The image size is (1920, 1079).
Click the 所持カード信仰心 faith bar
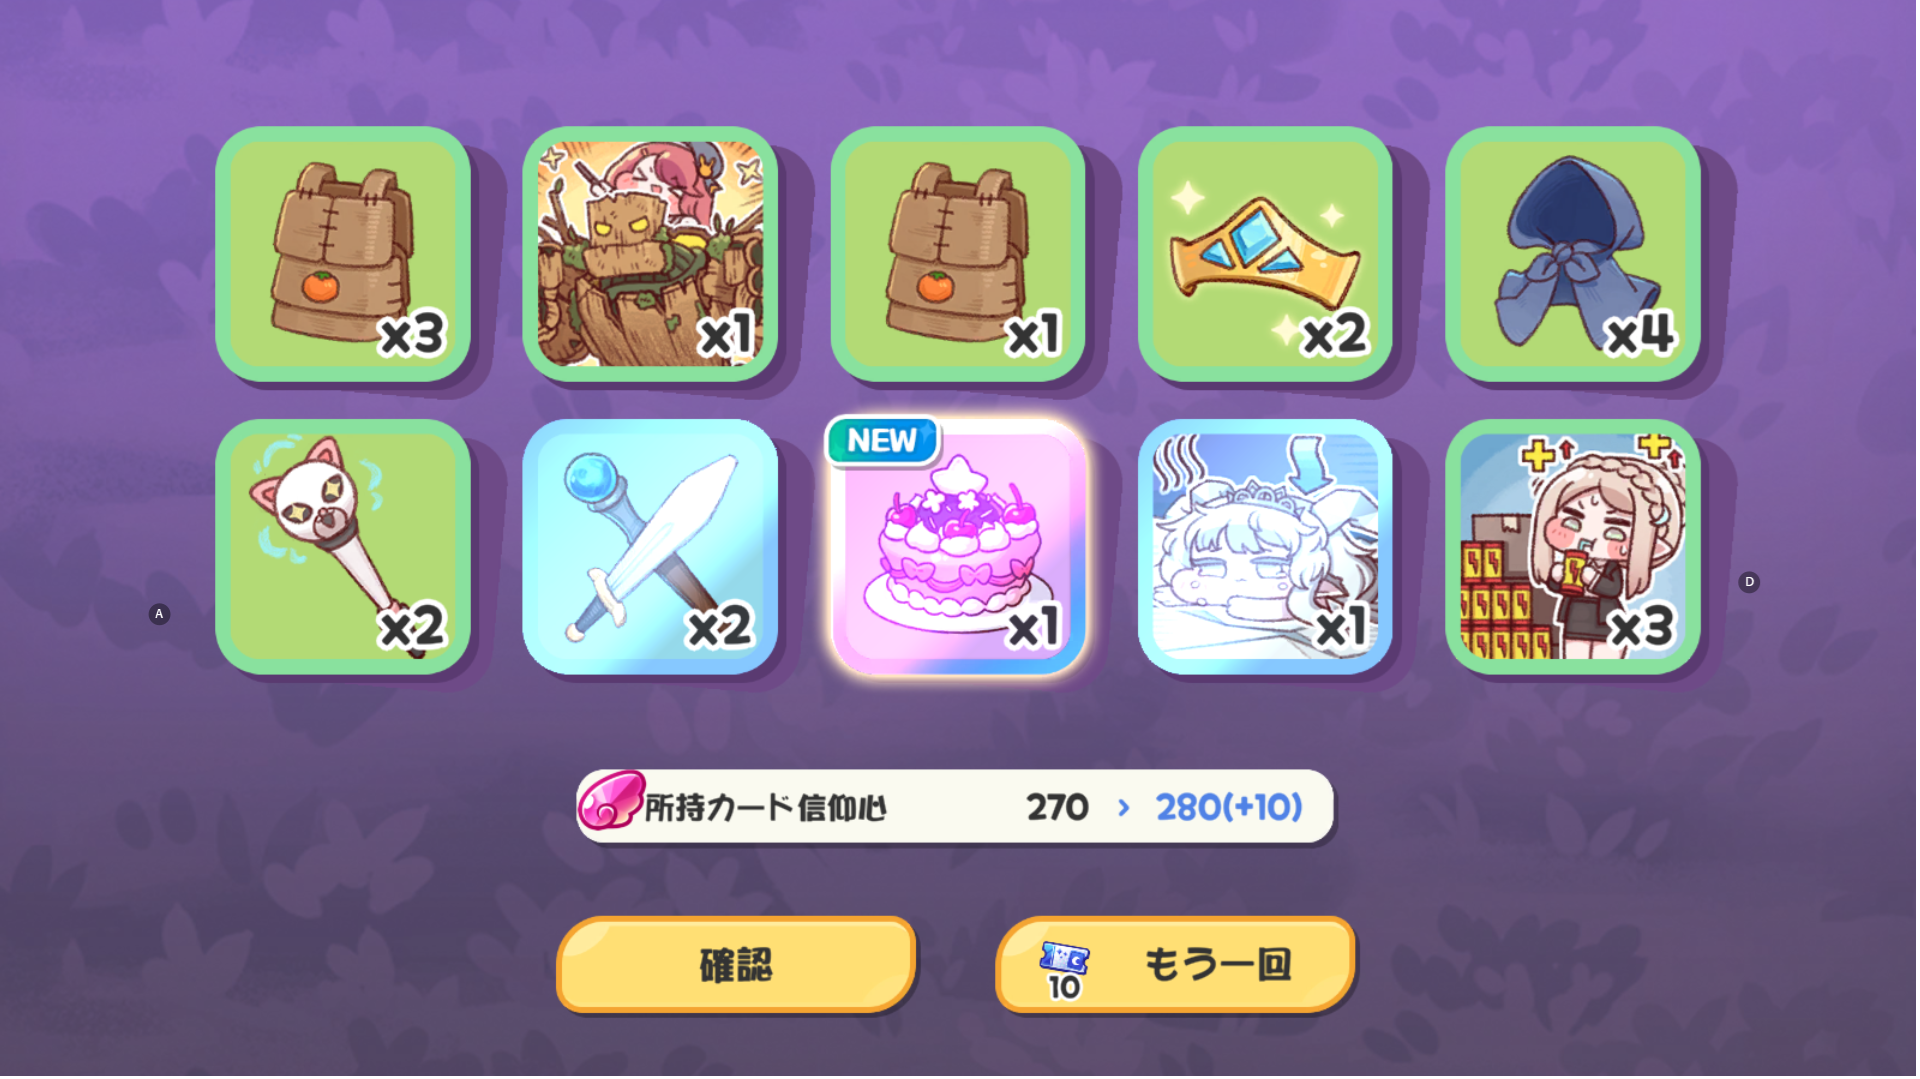click(955, 806)
